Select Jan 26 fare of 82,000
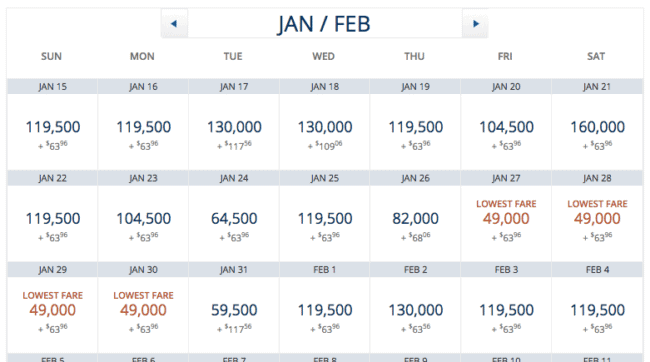Screen dimensions: 650x362 pyautogui.click(x=415, y=223)
